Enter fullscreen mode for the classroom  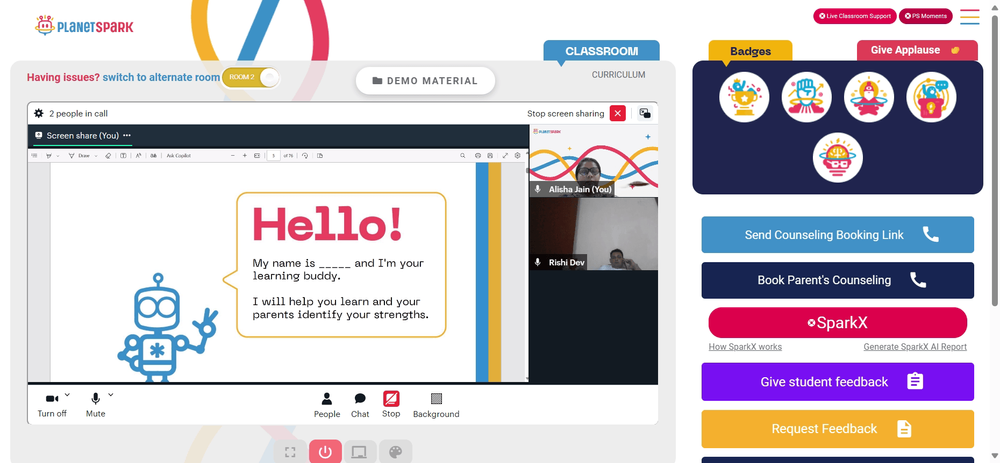coord(290,452)
